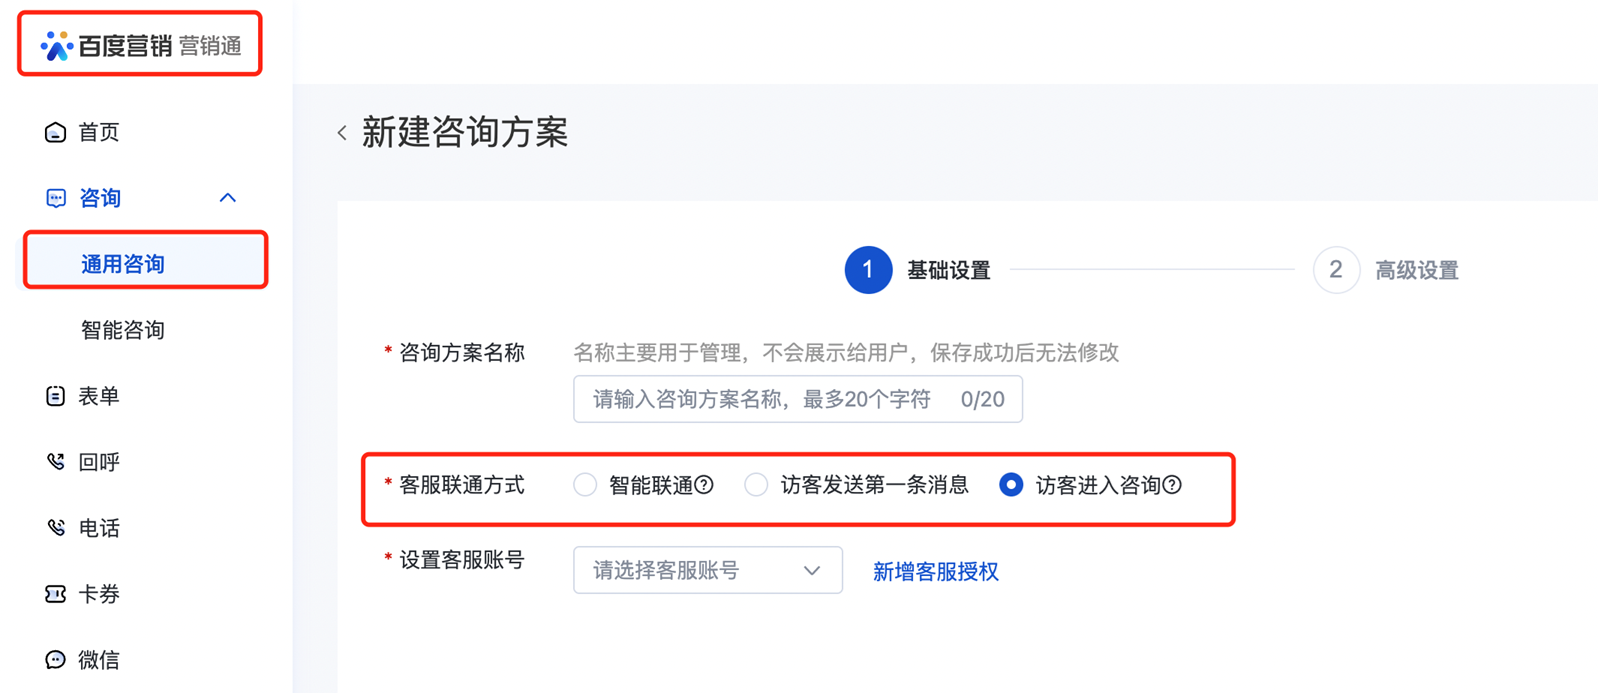This screenshot has width=1598, height=693.
Task: Click the help icon next to 智能联通
Action: [x=704, y=485]
